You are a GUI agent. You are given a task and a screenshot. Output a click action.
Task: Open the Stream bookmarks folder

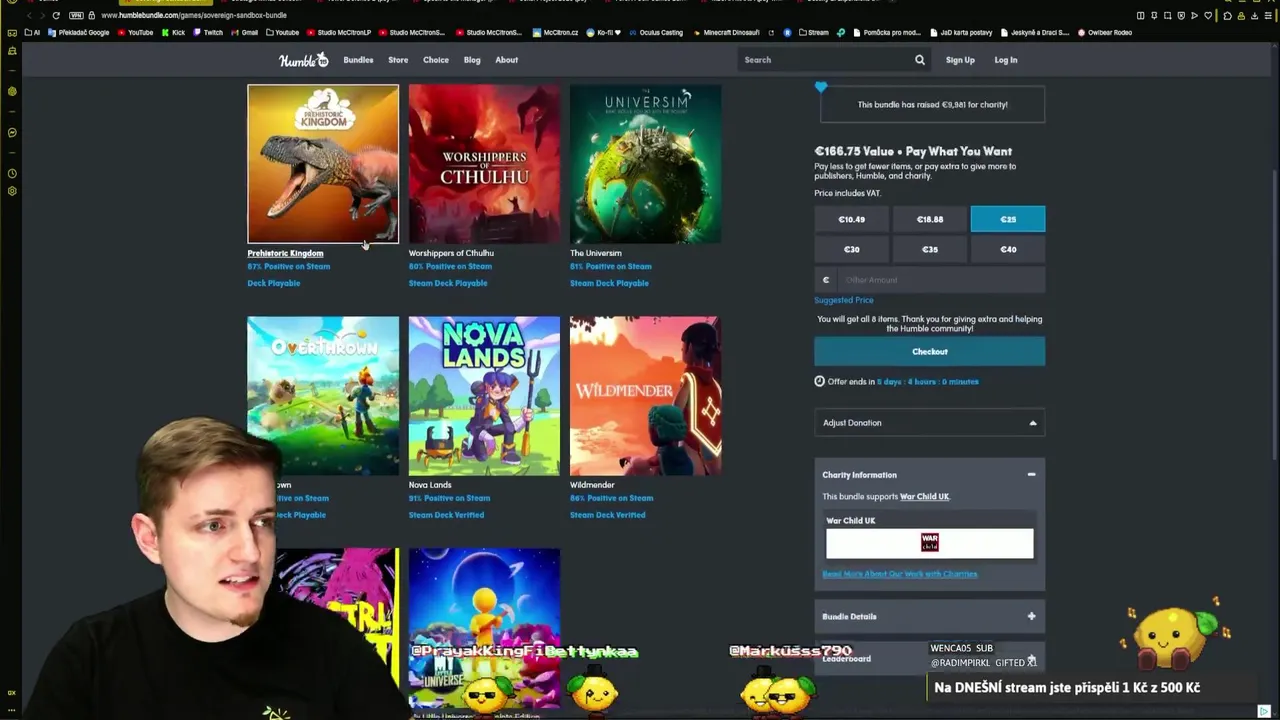click(813, 32)
